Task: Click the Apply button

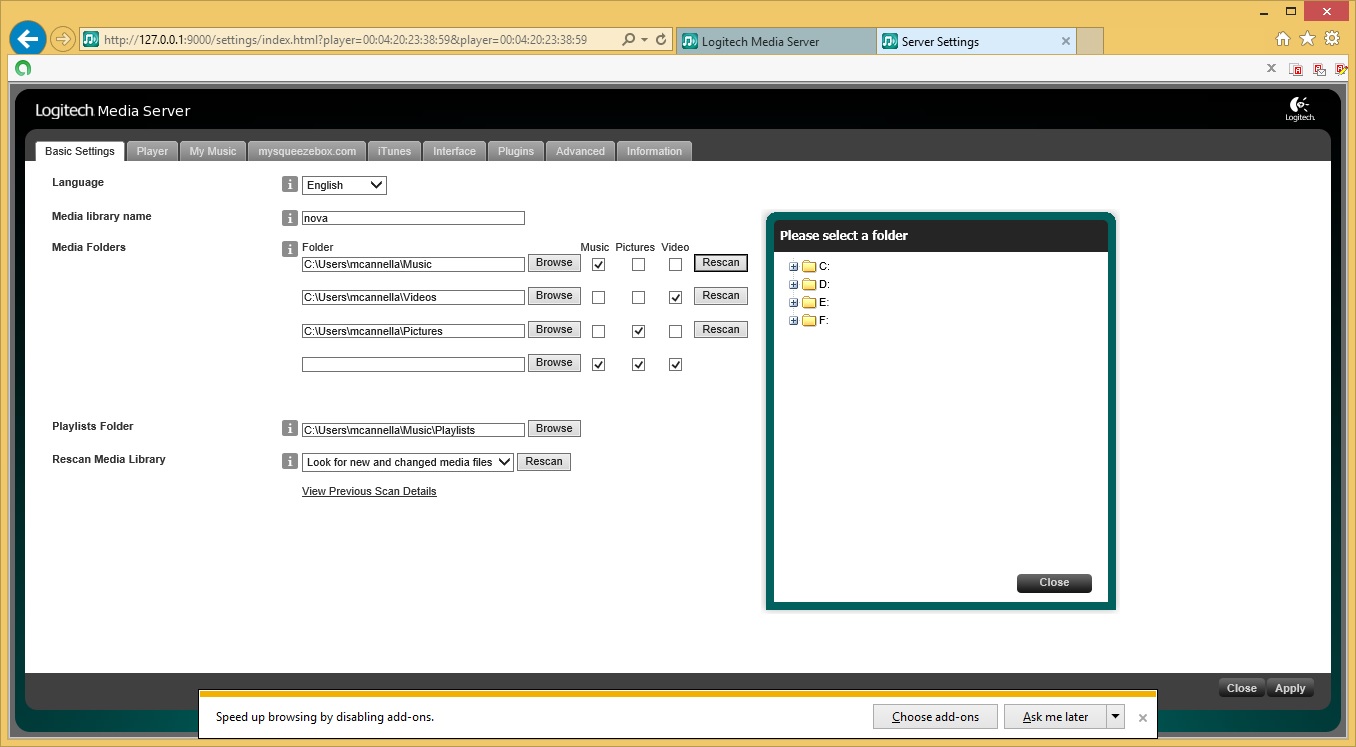Action: pos(1289,688)
